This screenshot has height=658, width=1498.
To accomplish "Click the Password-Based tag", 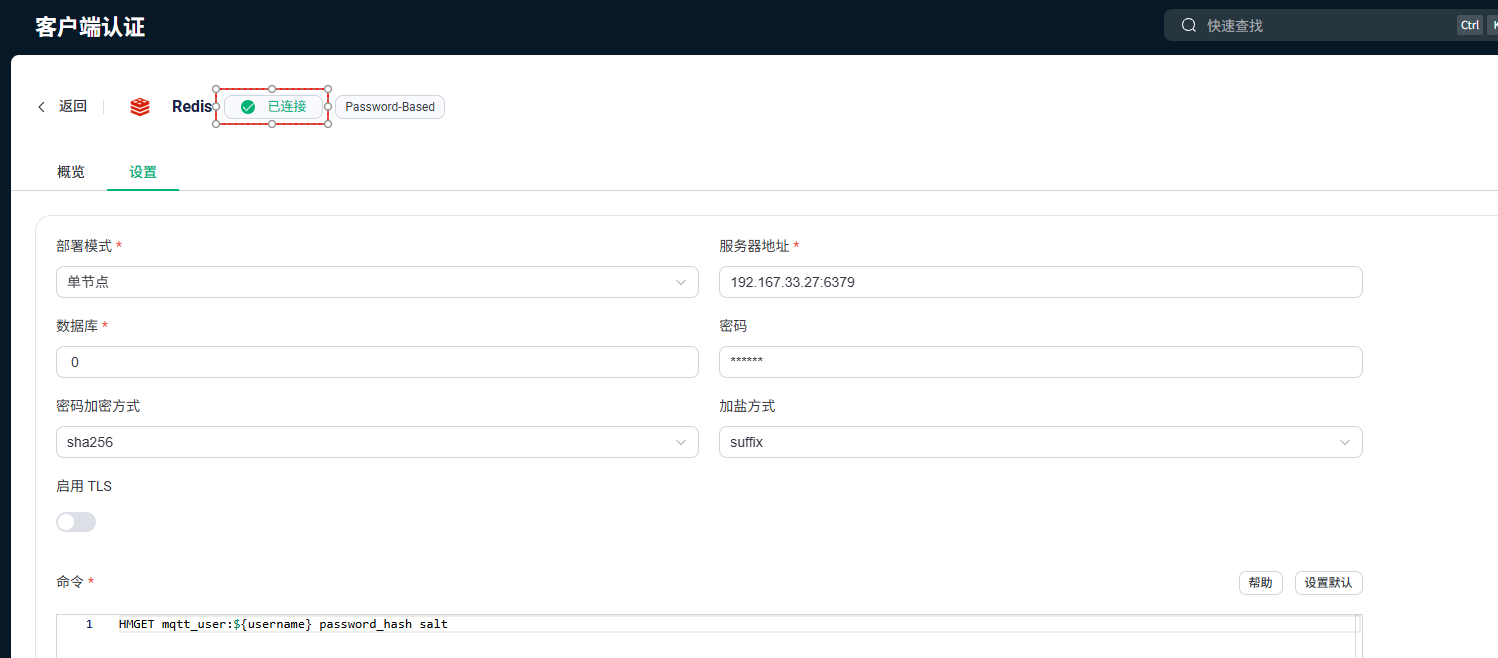I will [x=390, y=107].
